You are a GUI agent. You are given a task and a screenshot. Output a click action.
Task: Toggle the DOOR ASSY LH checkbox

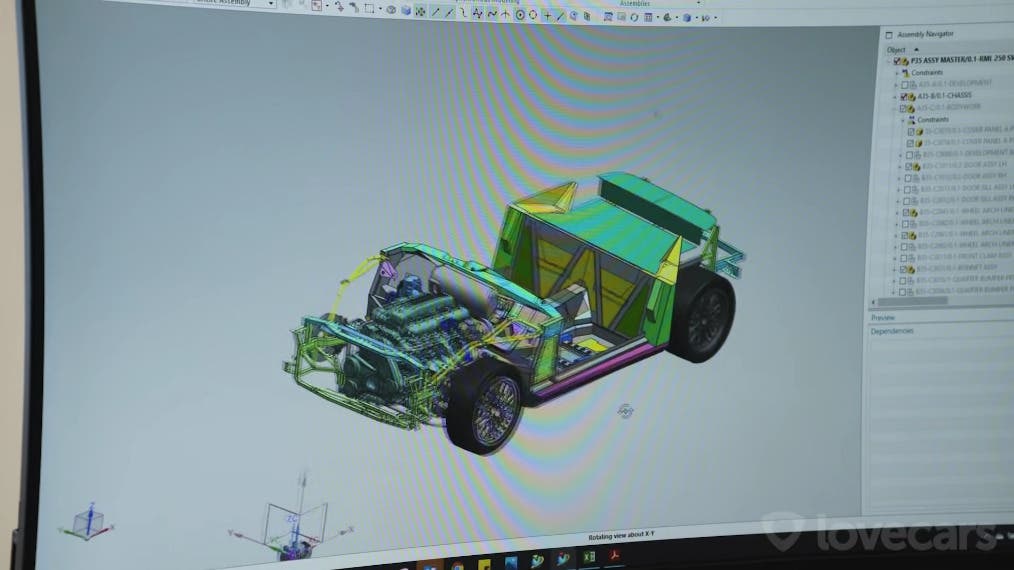pyautogui.click(x=908, y=166)
